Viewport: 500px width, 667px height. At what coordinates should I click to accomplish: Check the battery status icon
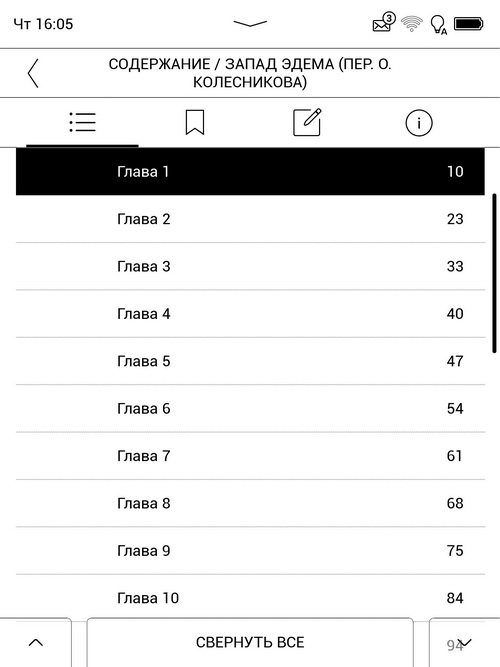469,24
